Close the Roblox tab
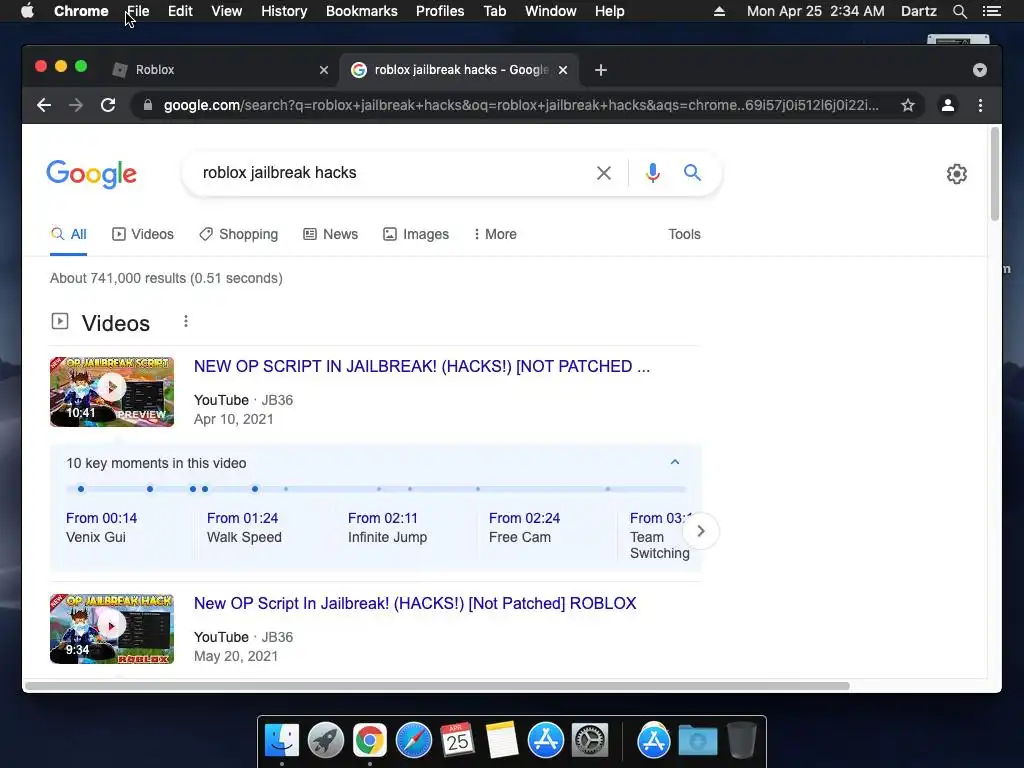Screen dimensions: 1024x768 point(324,70)
